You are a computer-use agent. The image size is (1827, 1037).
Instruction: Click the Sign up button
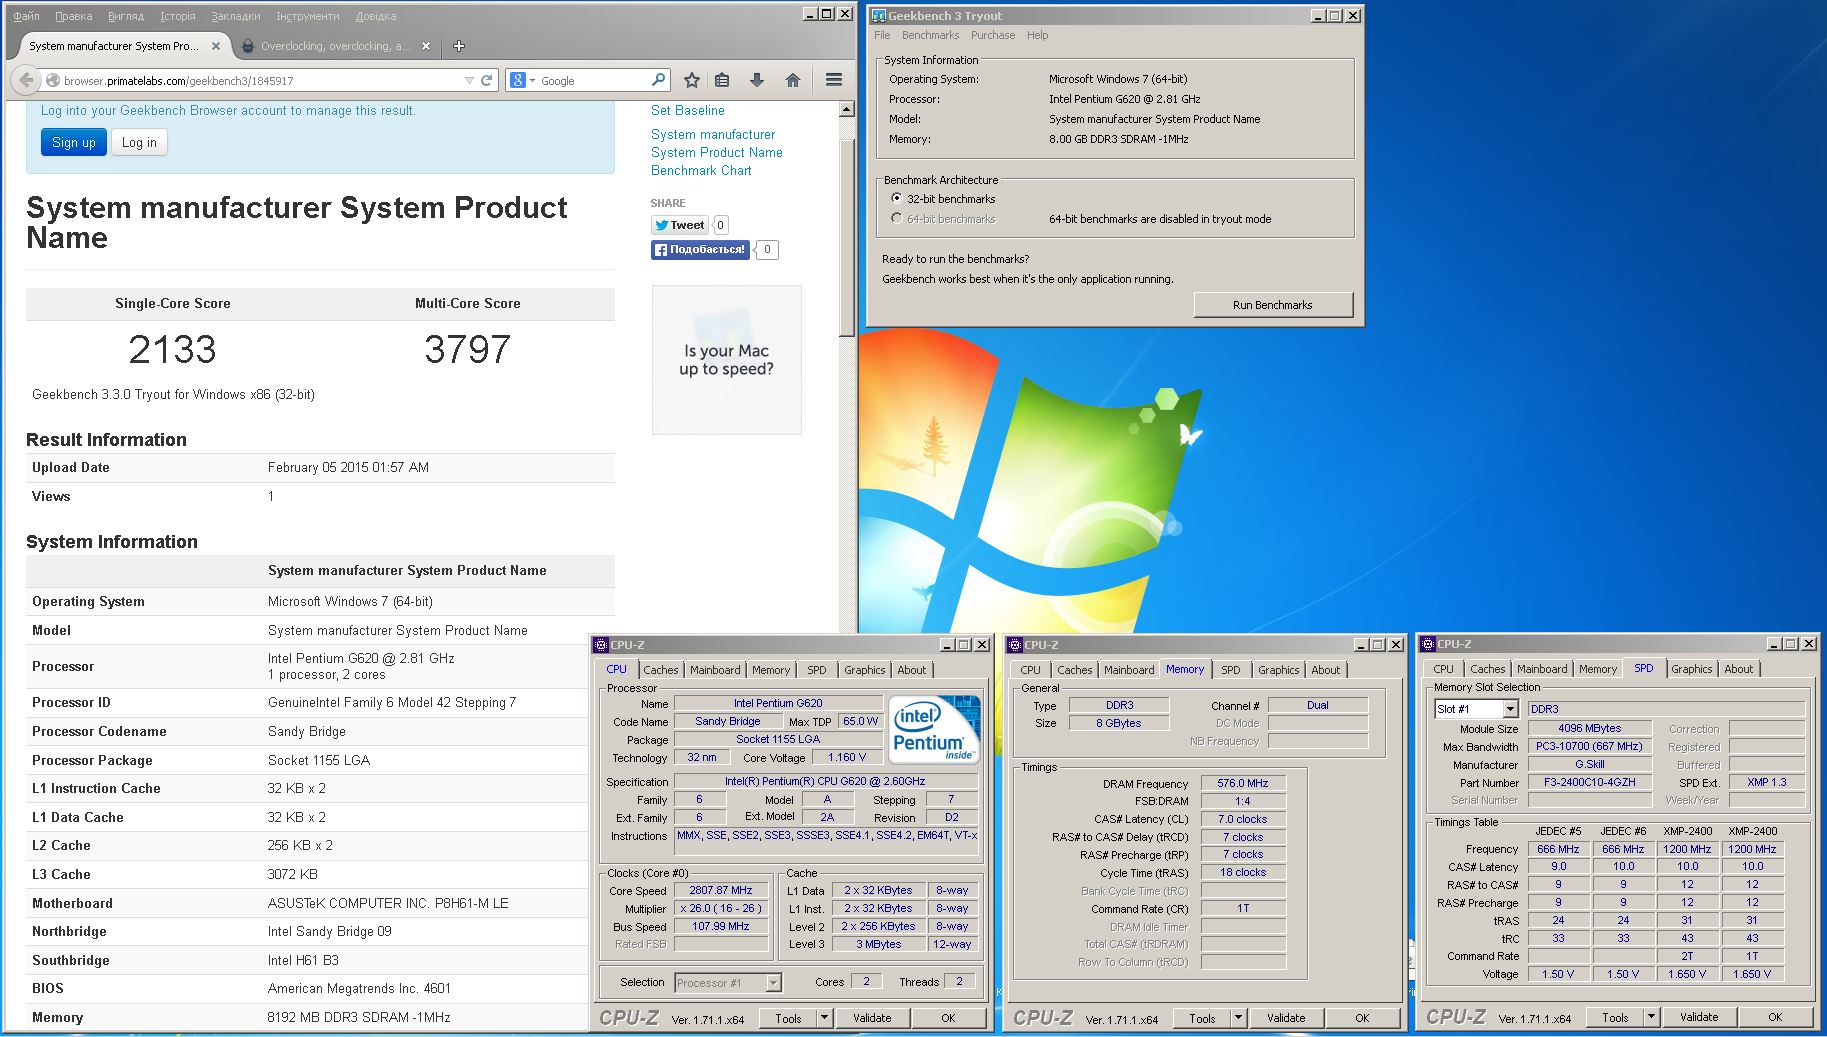(74, 143)
